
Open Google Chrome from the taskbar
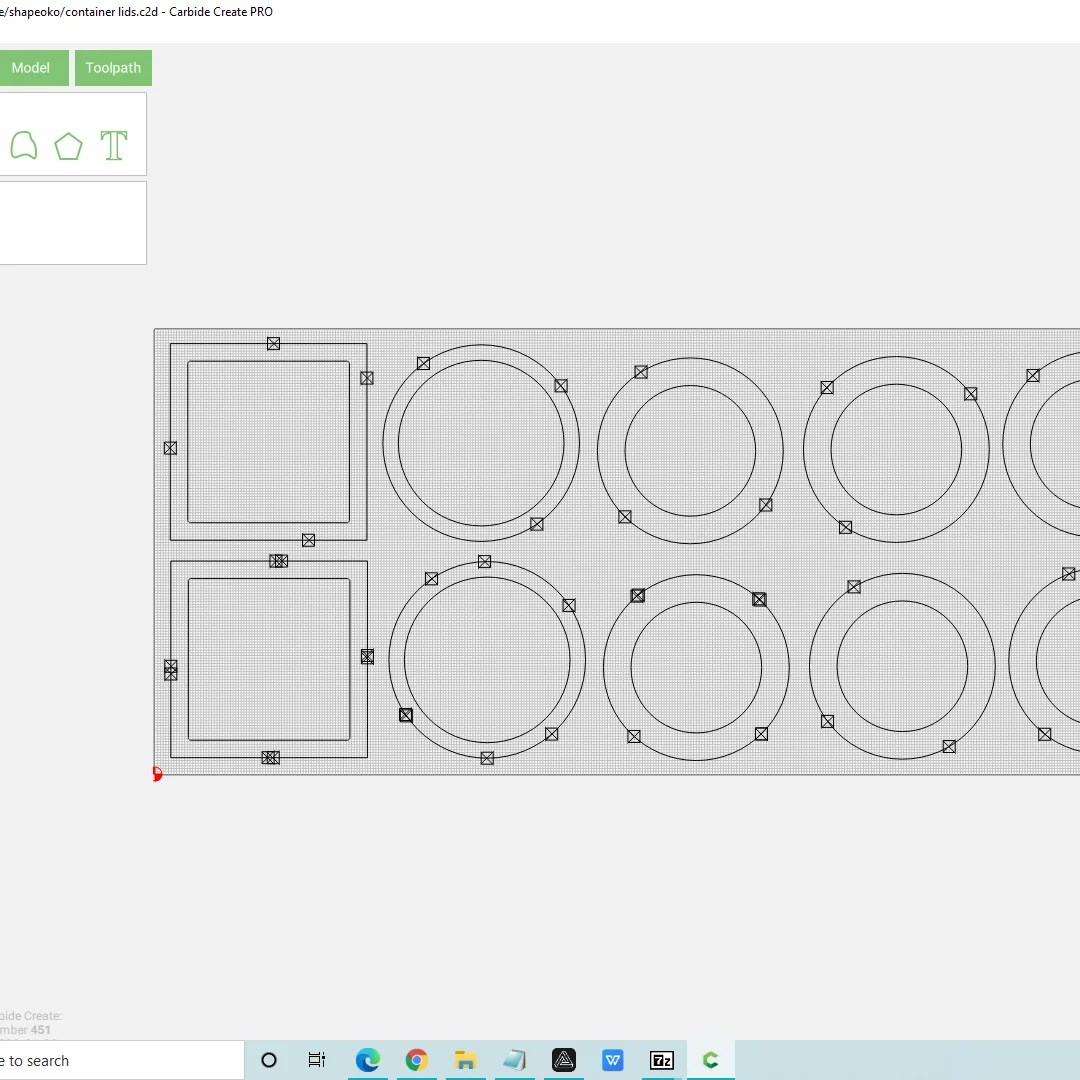click(x=416, y=1060)
